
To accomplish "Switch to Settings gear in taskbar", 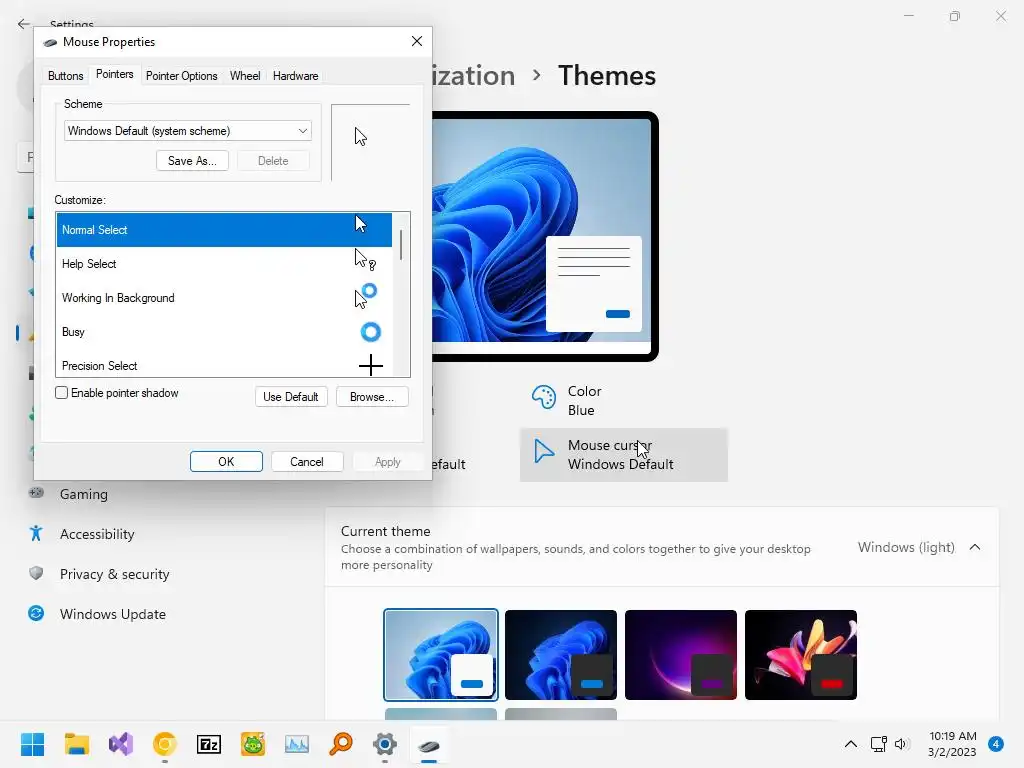I will pos(385,744).
